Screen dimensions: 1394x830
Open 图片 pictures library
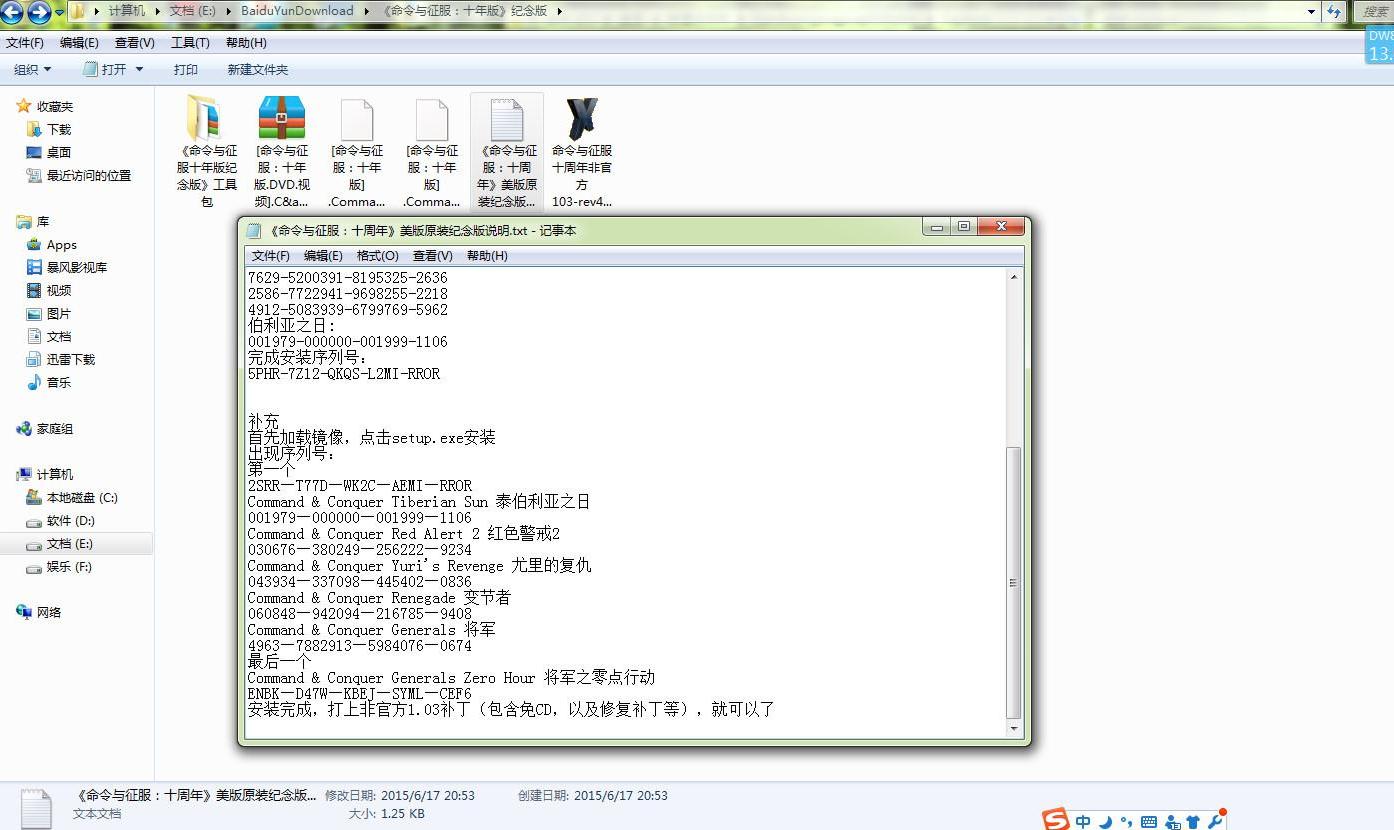pyautogui.click(x=49, y=313)
